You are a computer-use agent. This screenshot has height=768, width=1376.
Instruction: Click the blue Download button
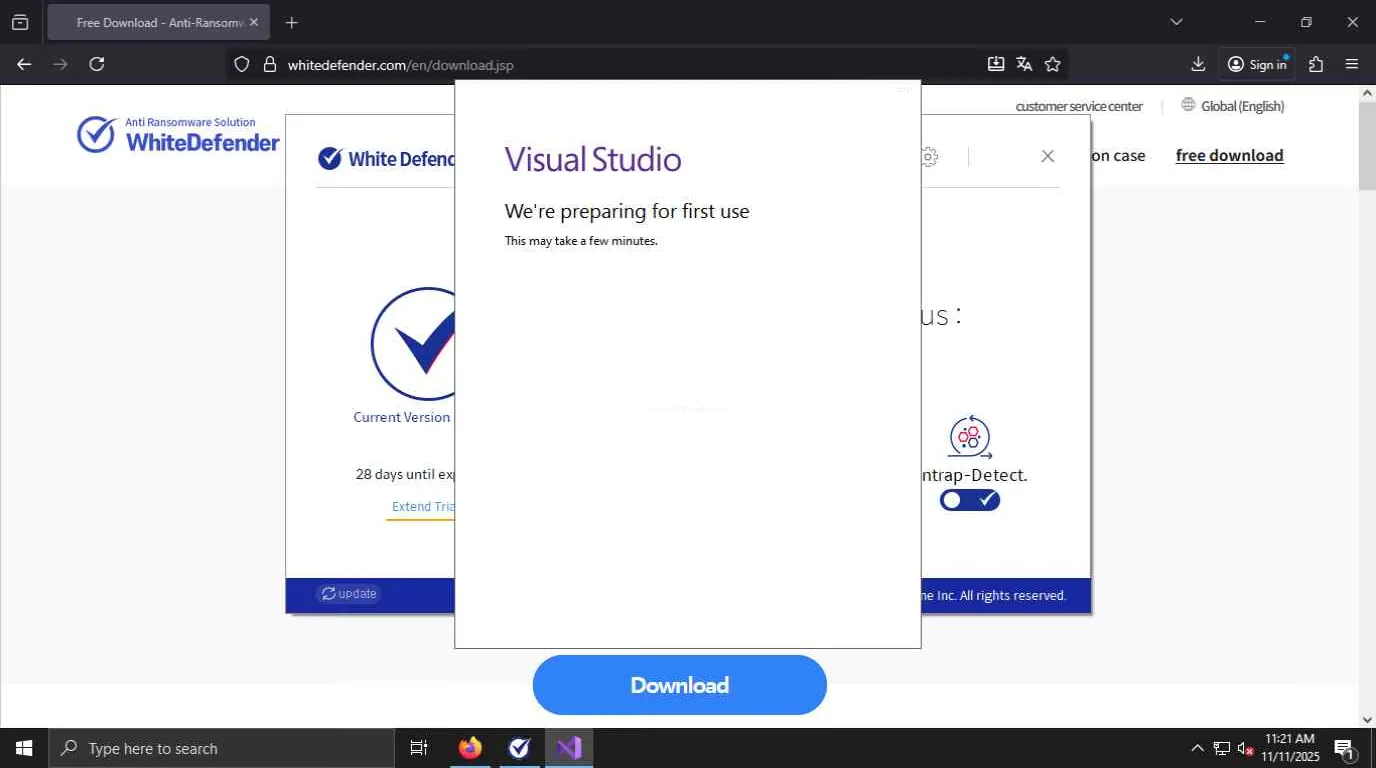pos(680,685)
